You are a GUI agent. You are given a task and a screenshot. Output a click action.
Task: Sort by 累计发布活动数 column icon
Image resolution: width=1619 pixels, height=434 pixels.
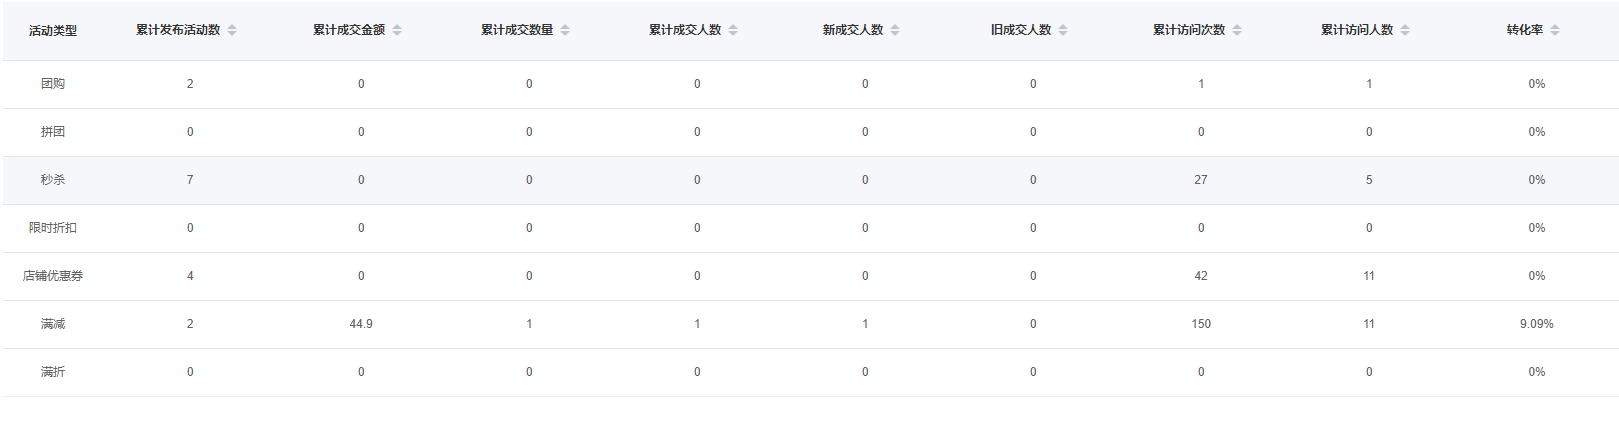[x=232, y=30]
